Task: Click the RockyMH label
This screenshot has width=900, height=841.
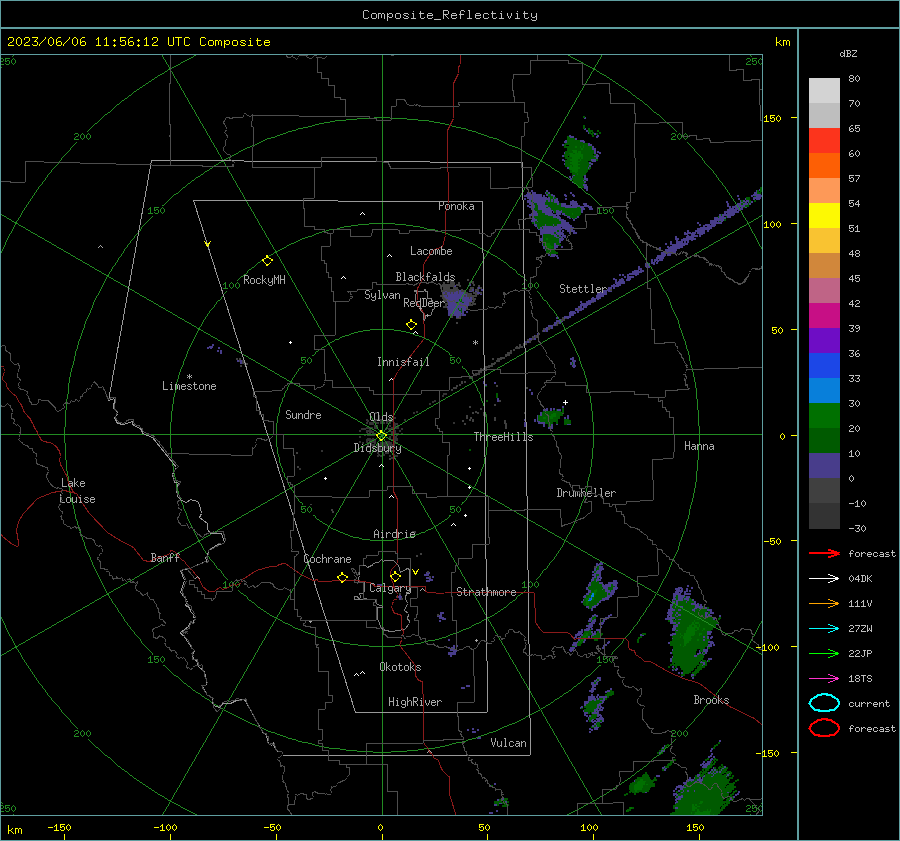Action: point(264,280)
